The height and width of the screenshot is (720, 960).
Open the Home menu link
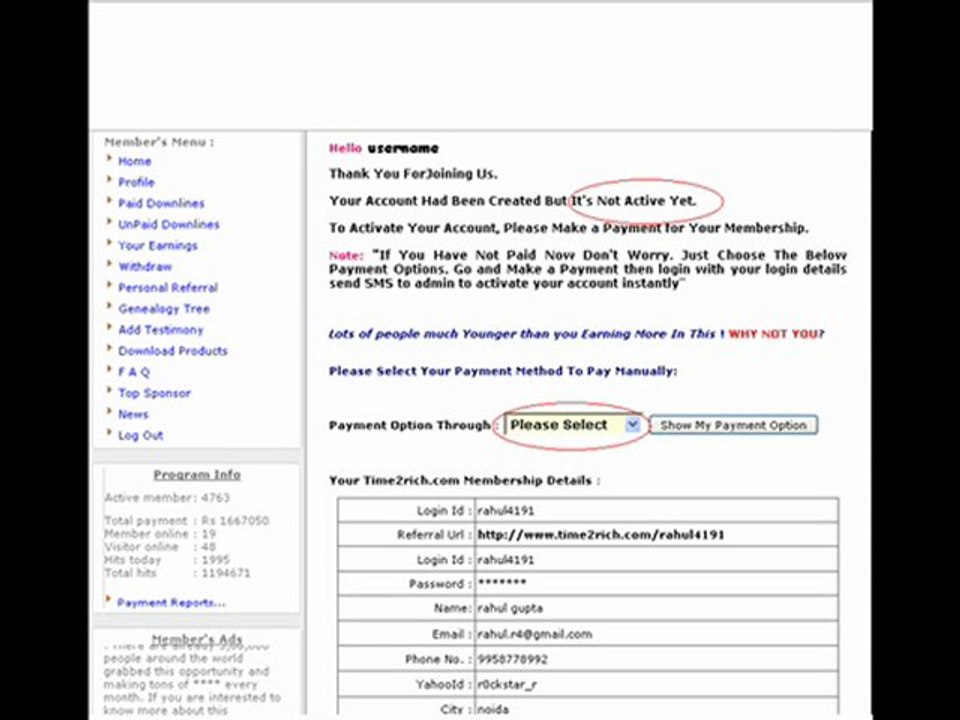135,162
